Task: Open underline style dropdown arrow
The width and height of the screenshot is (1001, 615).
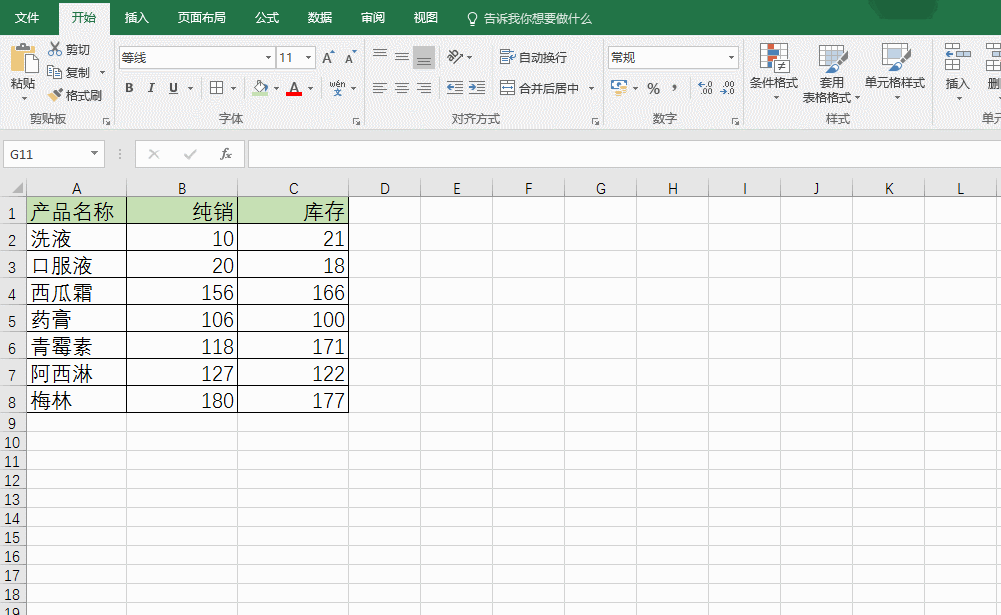Action: 190,88
